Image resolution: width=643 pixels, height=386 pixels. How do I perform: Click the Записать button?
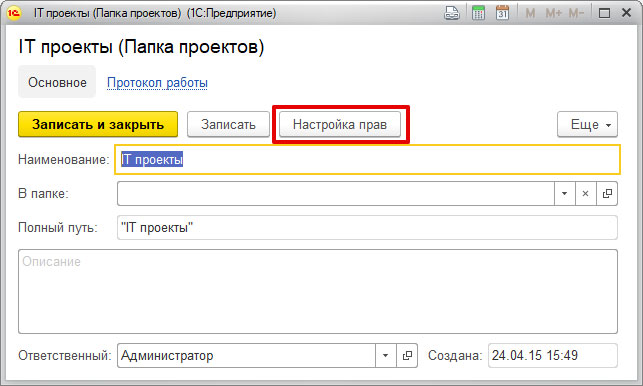tap(228, 124)
